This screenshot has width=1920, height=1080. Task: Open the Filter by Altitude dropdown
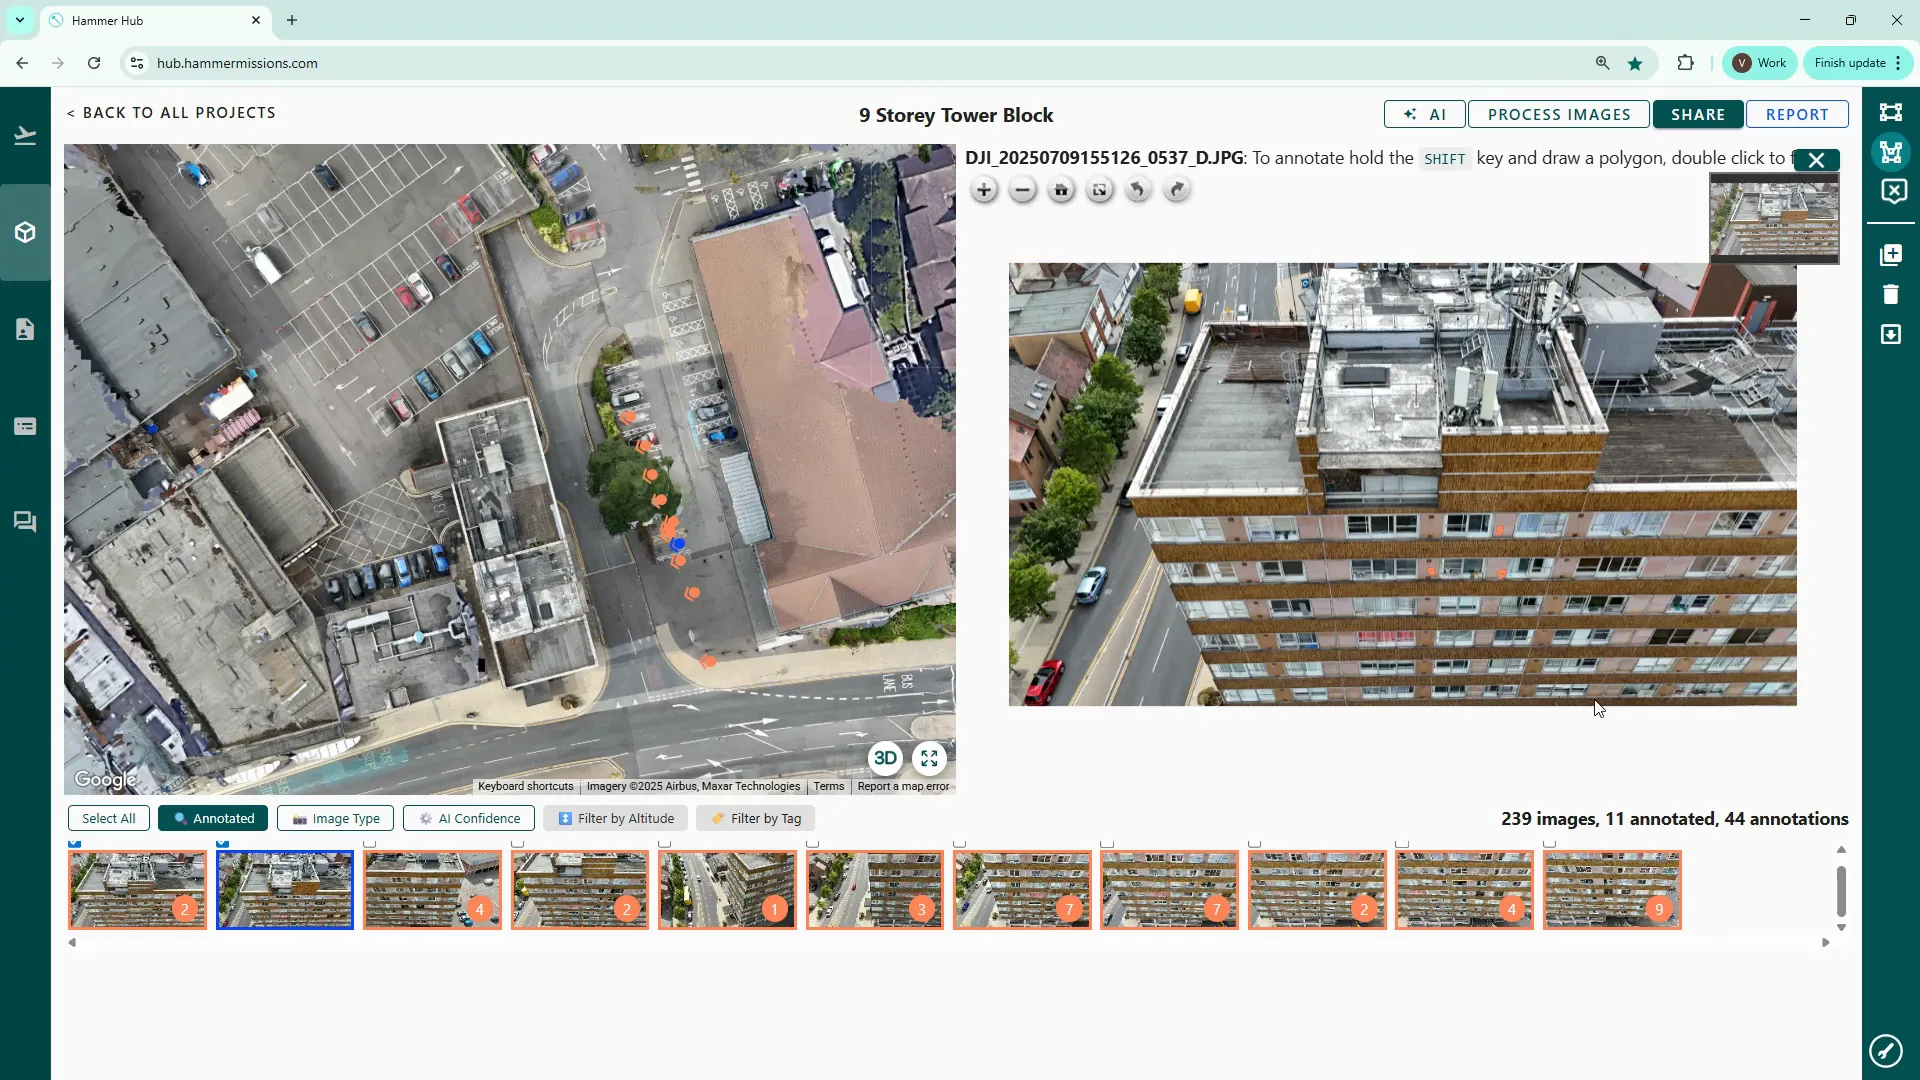615,818
